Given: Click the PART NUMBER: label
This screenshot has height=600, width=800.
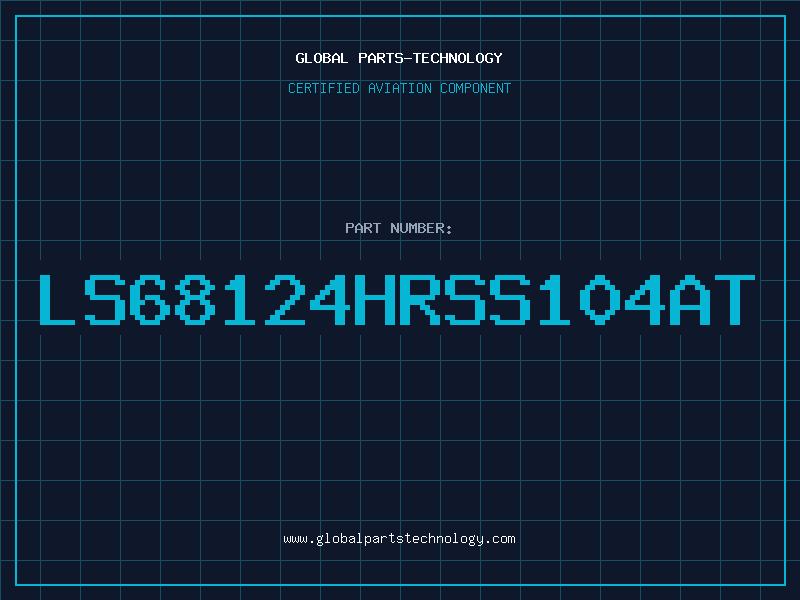Looking at the screenshot, I should click(399, 228).
